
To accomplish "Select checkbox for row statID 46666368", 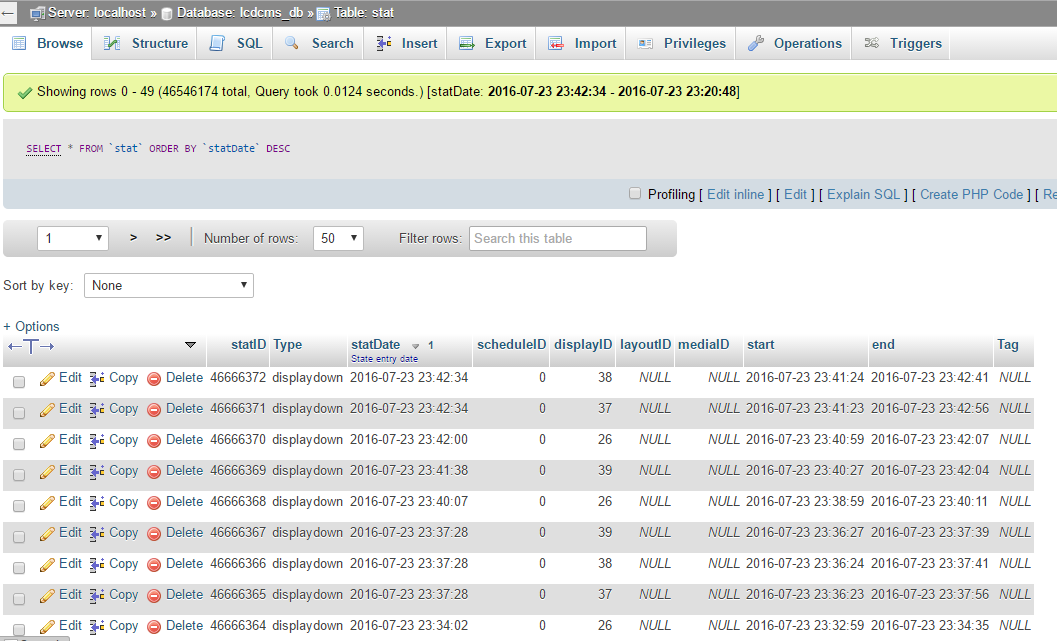I will (x=19, y=506).
